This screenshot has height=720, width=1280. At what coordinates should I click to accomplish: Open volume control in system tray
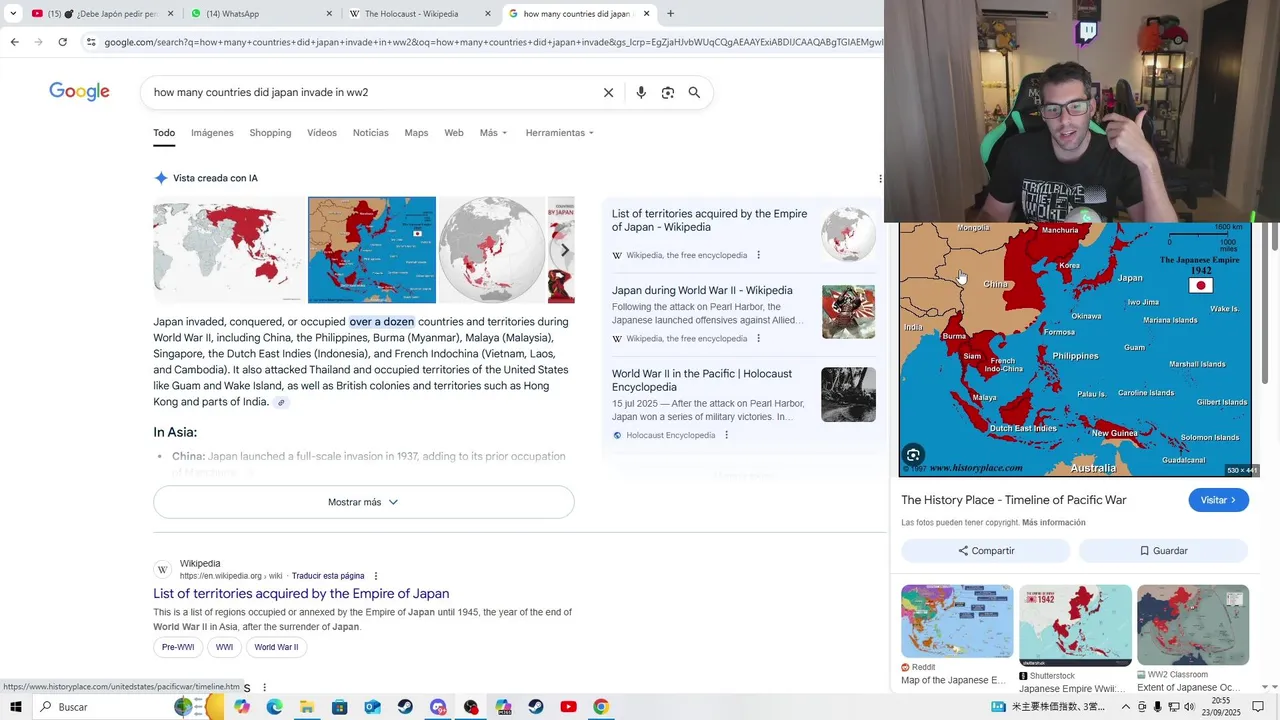pos(1189,707)
